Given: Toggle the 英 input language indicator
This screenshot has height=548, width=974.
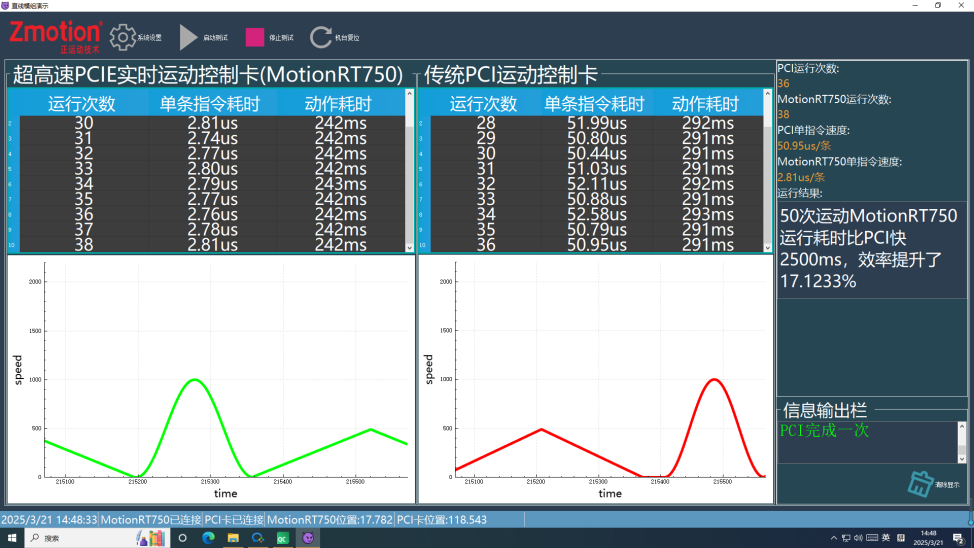Looking at the screenshot, I should tap(886, 538).
